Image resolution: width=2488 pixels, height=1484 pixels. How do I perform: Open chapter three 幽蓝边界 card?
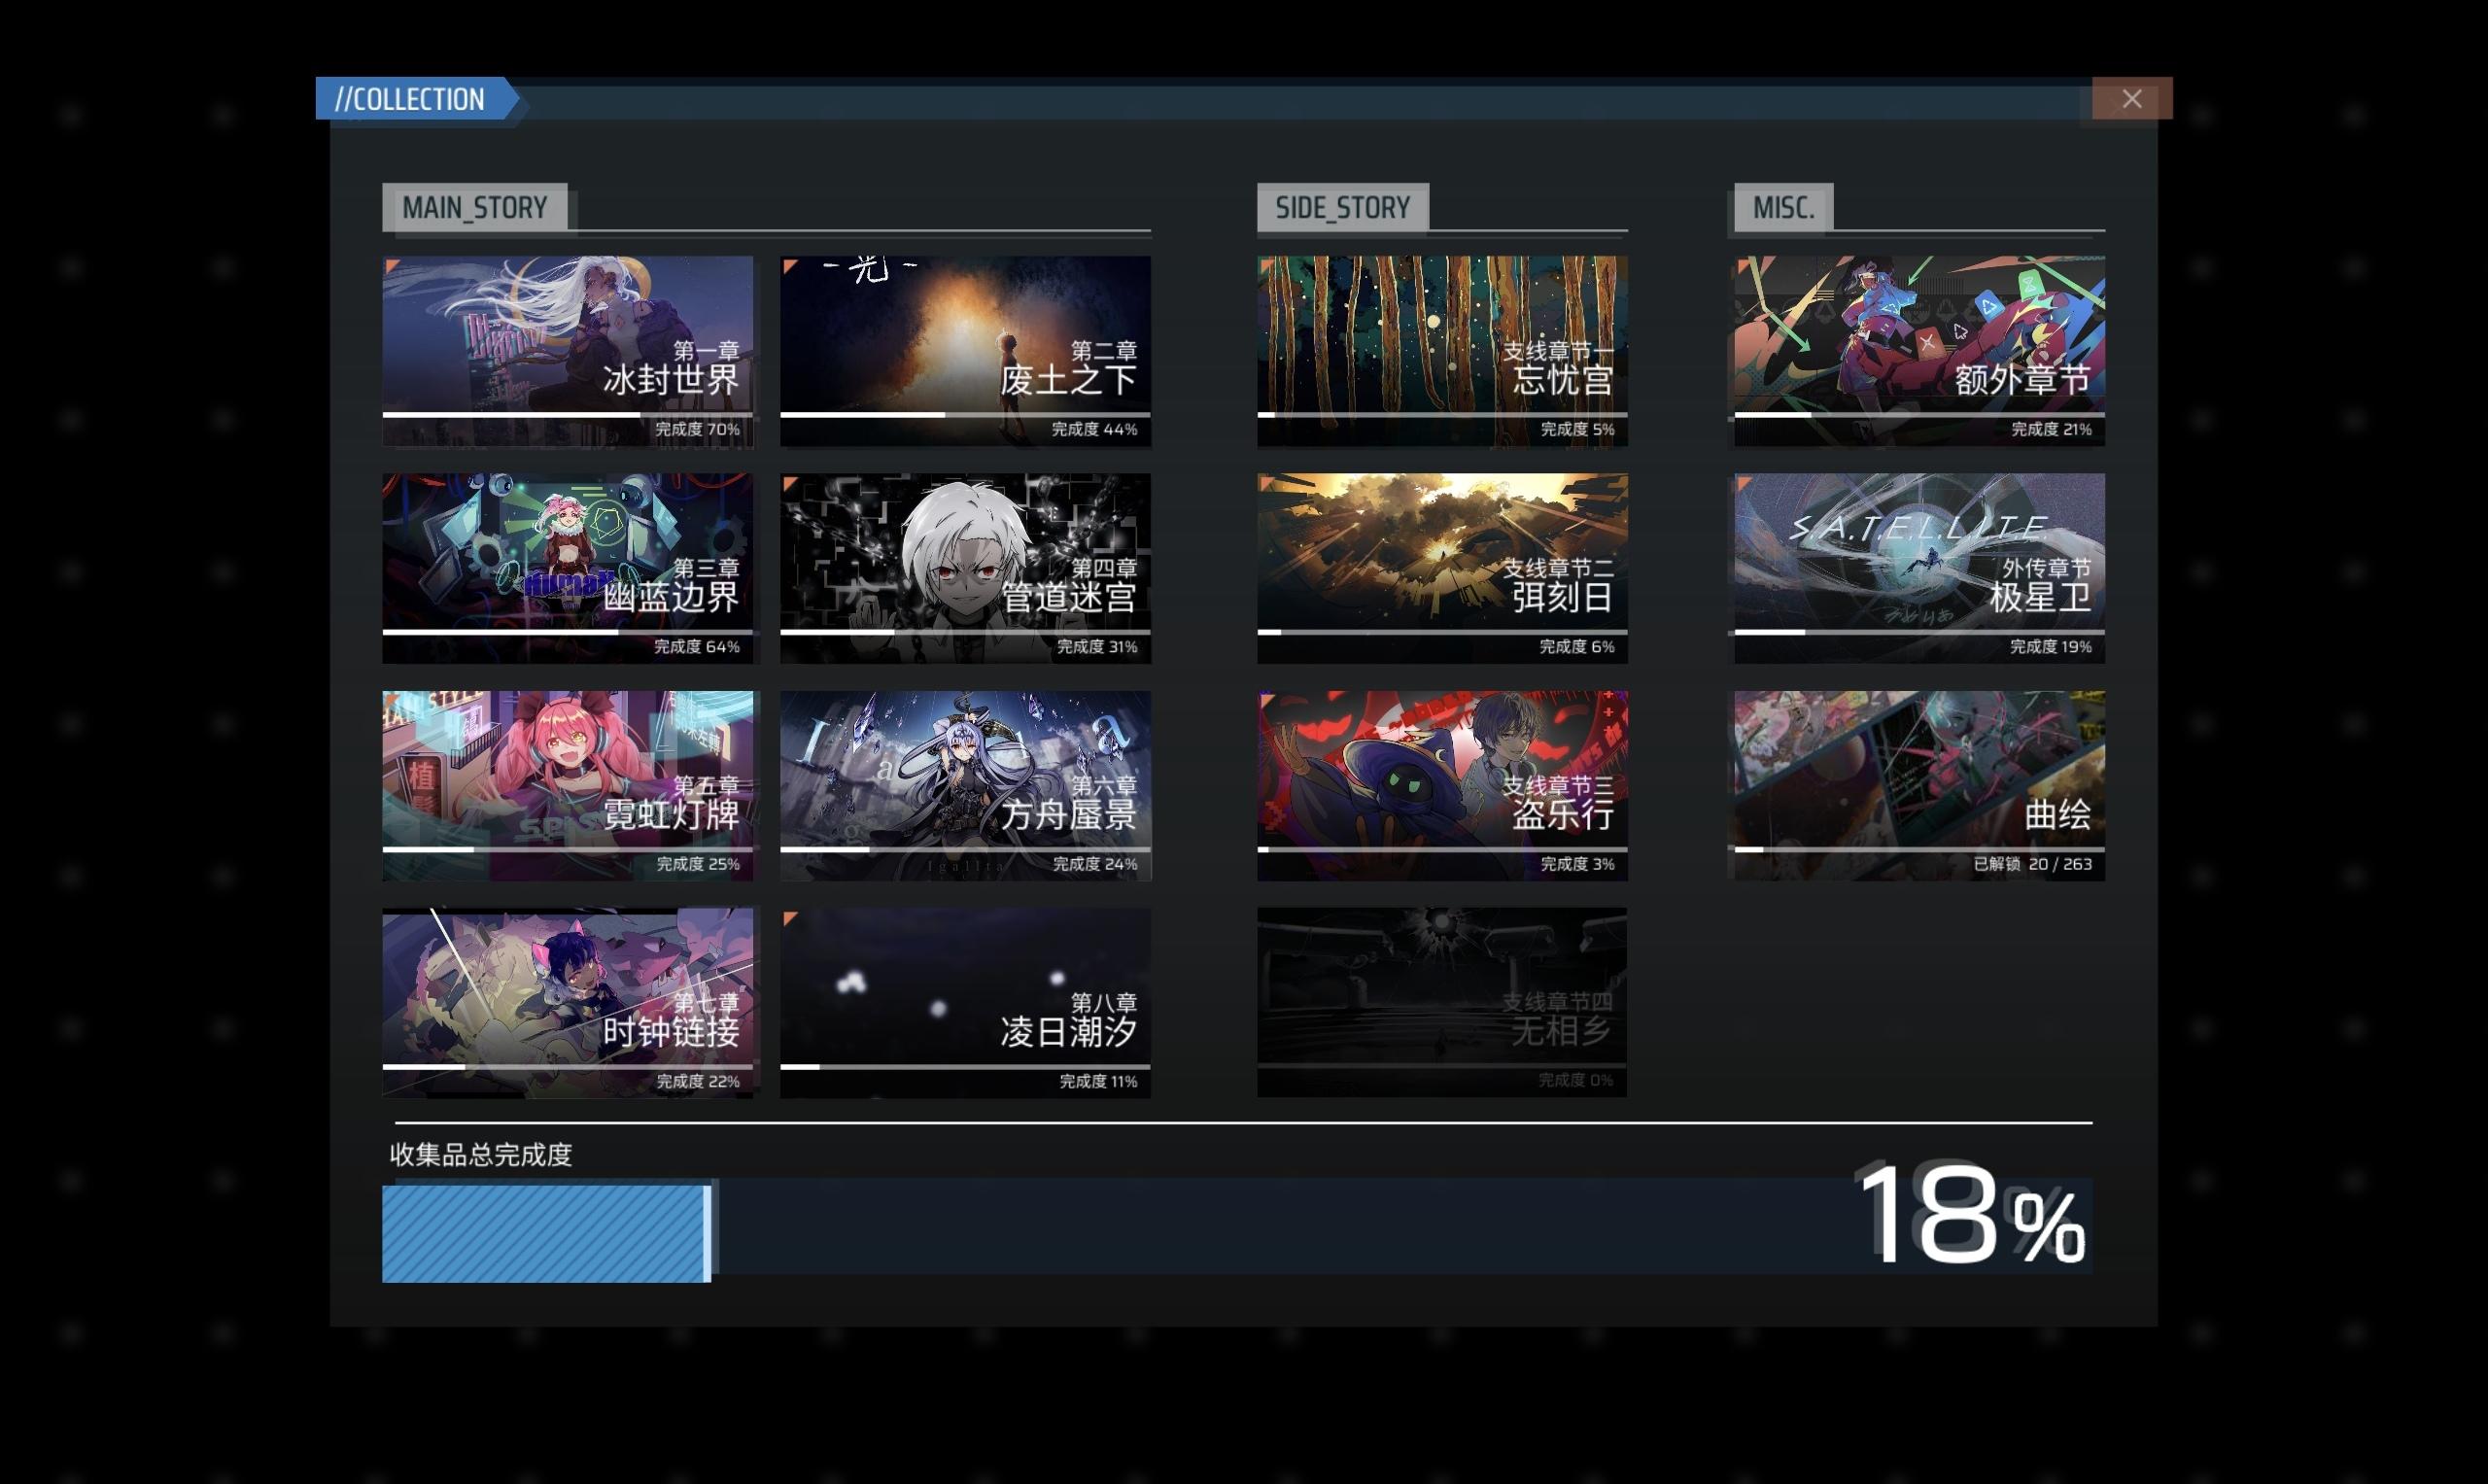click(567, 568)
